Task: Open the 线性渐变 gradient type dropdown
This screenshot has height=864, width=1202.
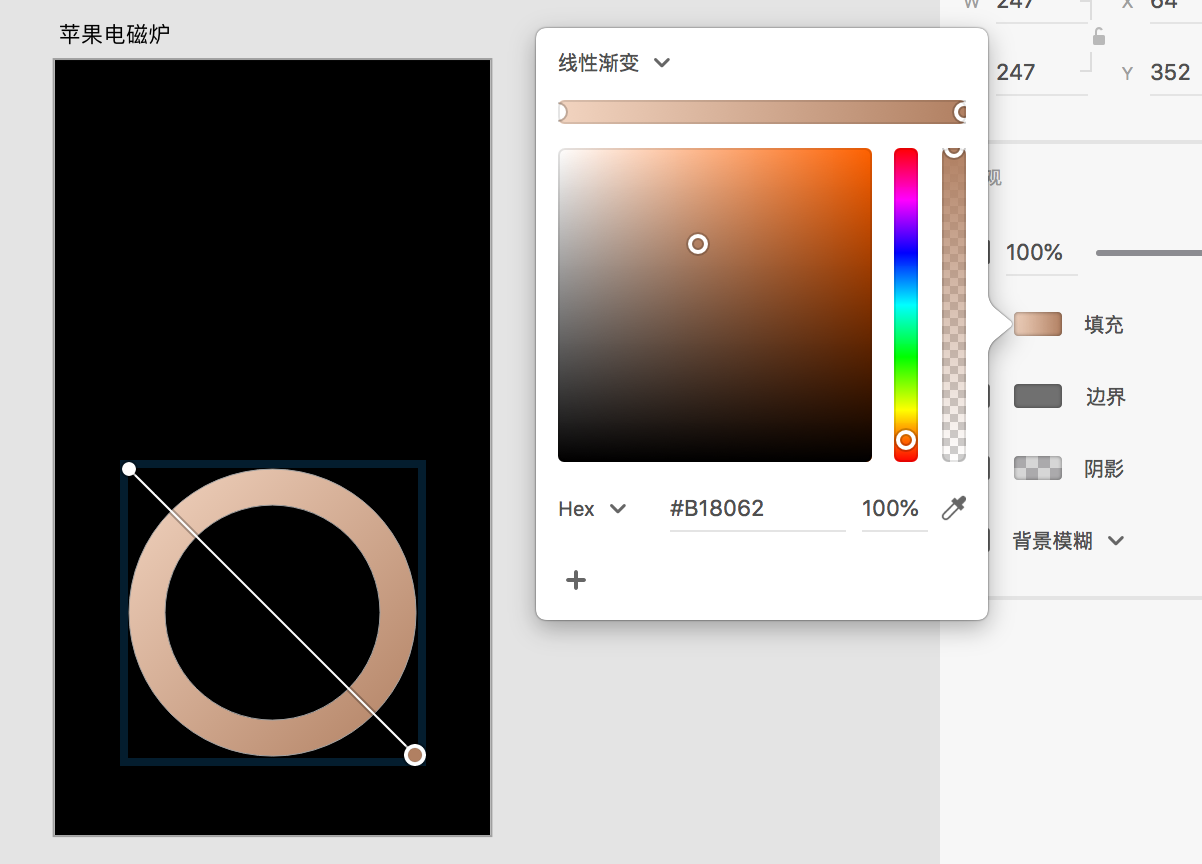Action: (x=614, y=63)
